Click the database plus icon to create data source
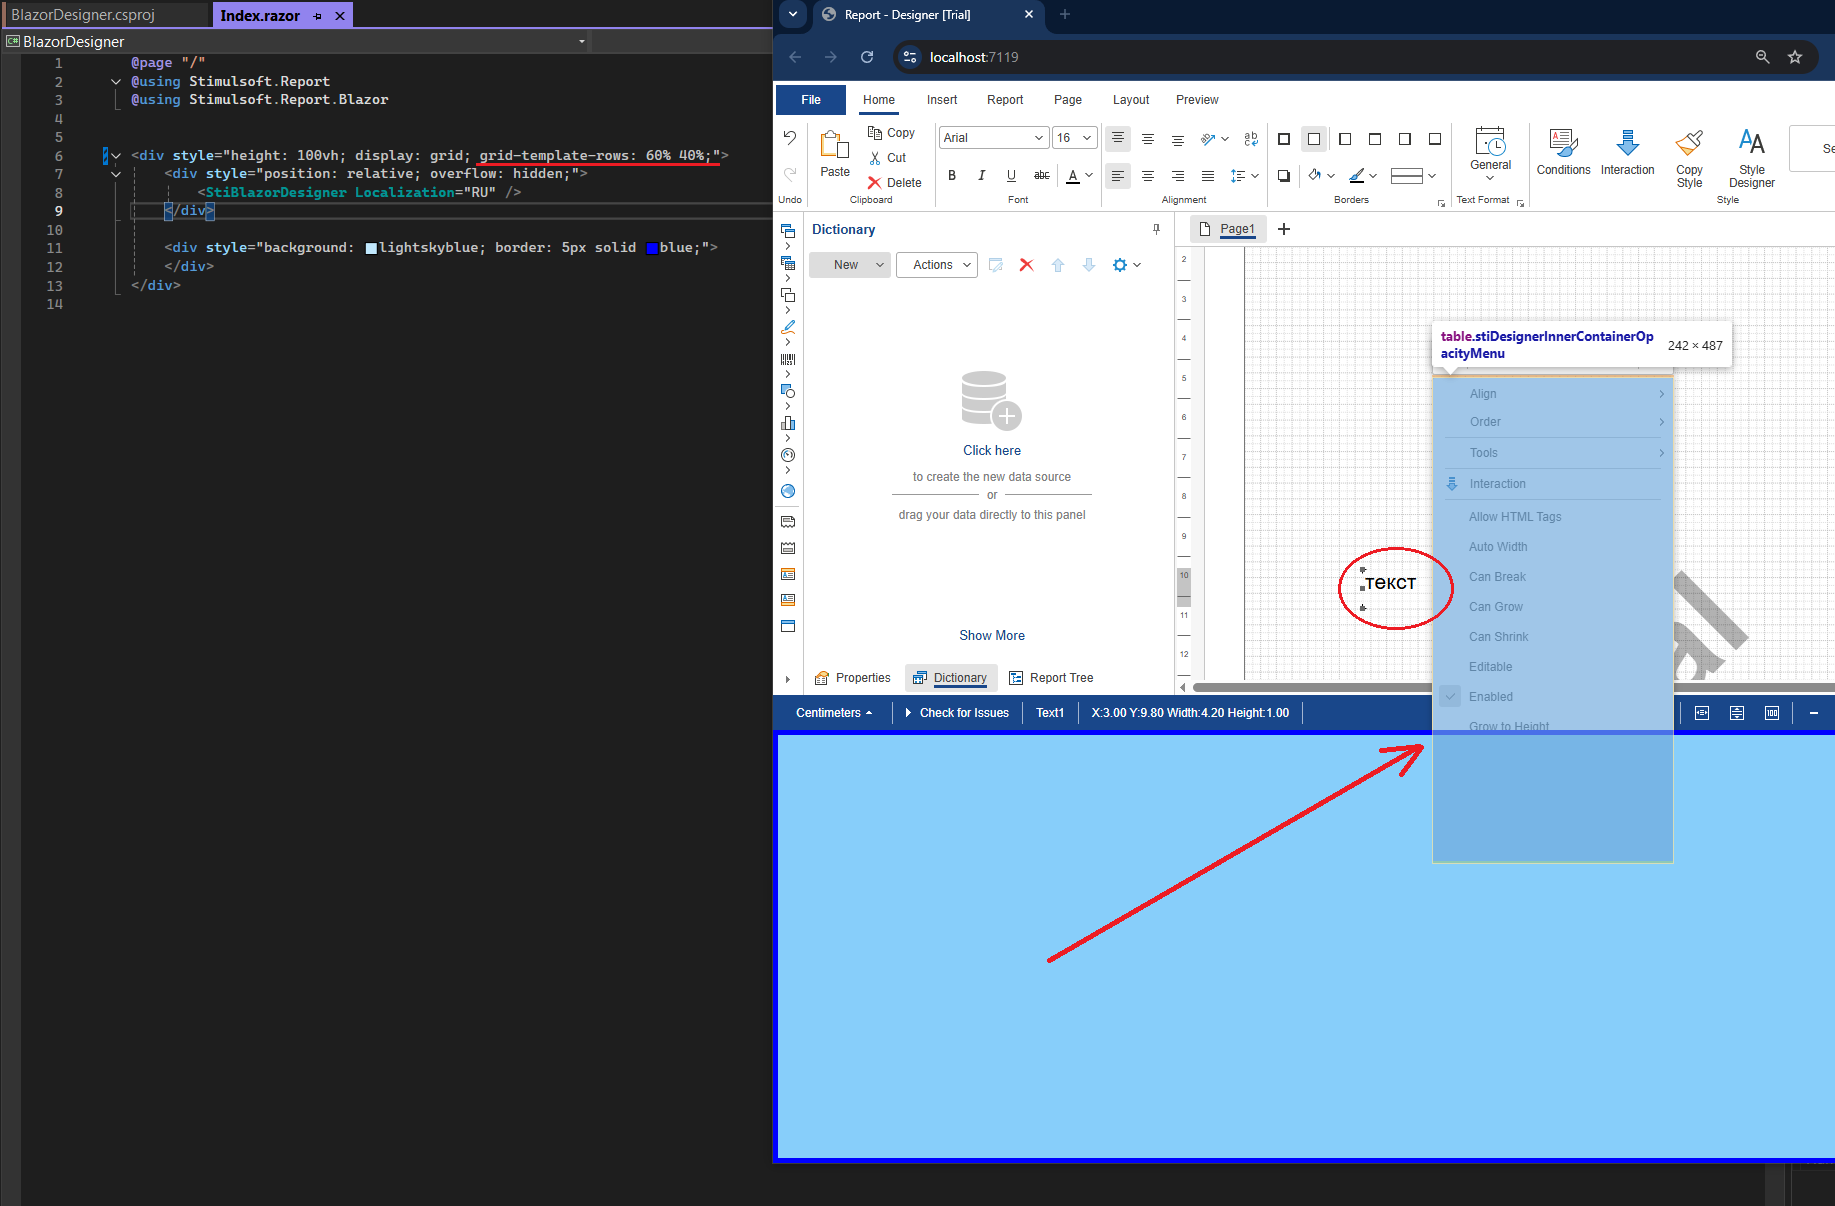 (991, 400)
